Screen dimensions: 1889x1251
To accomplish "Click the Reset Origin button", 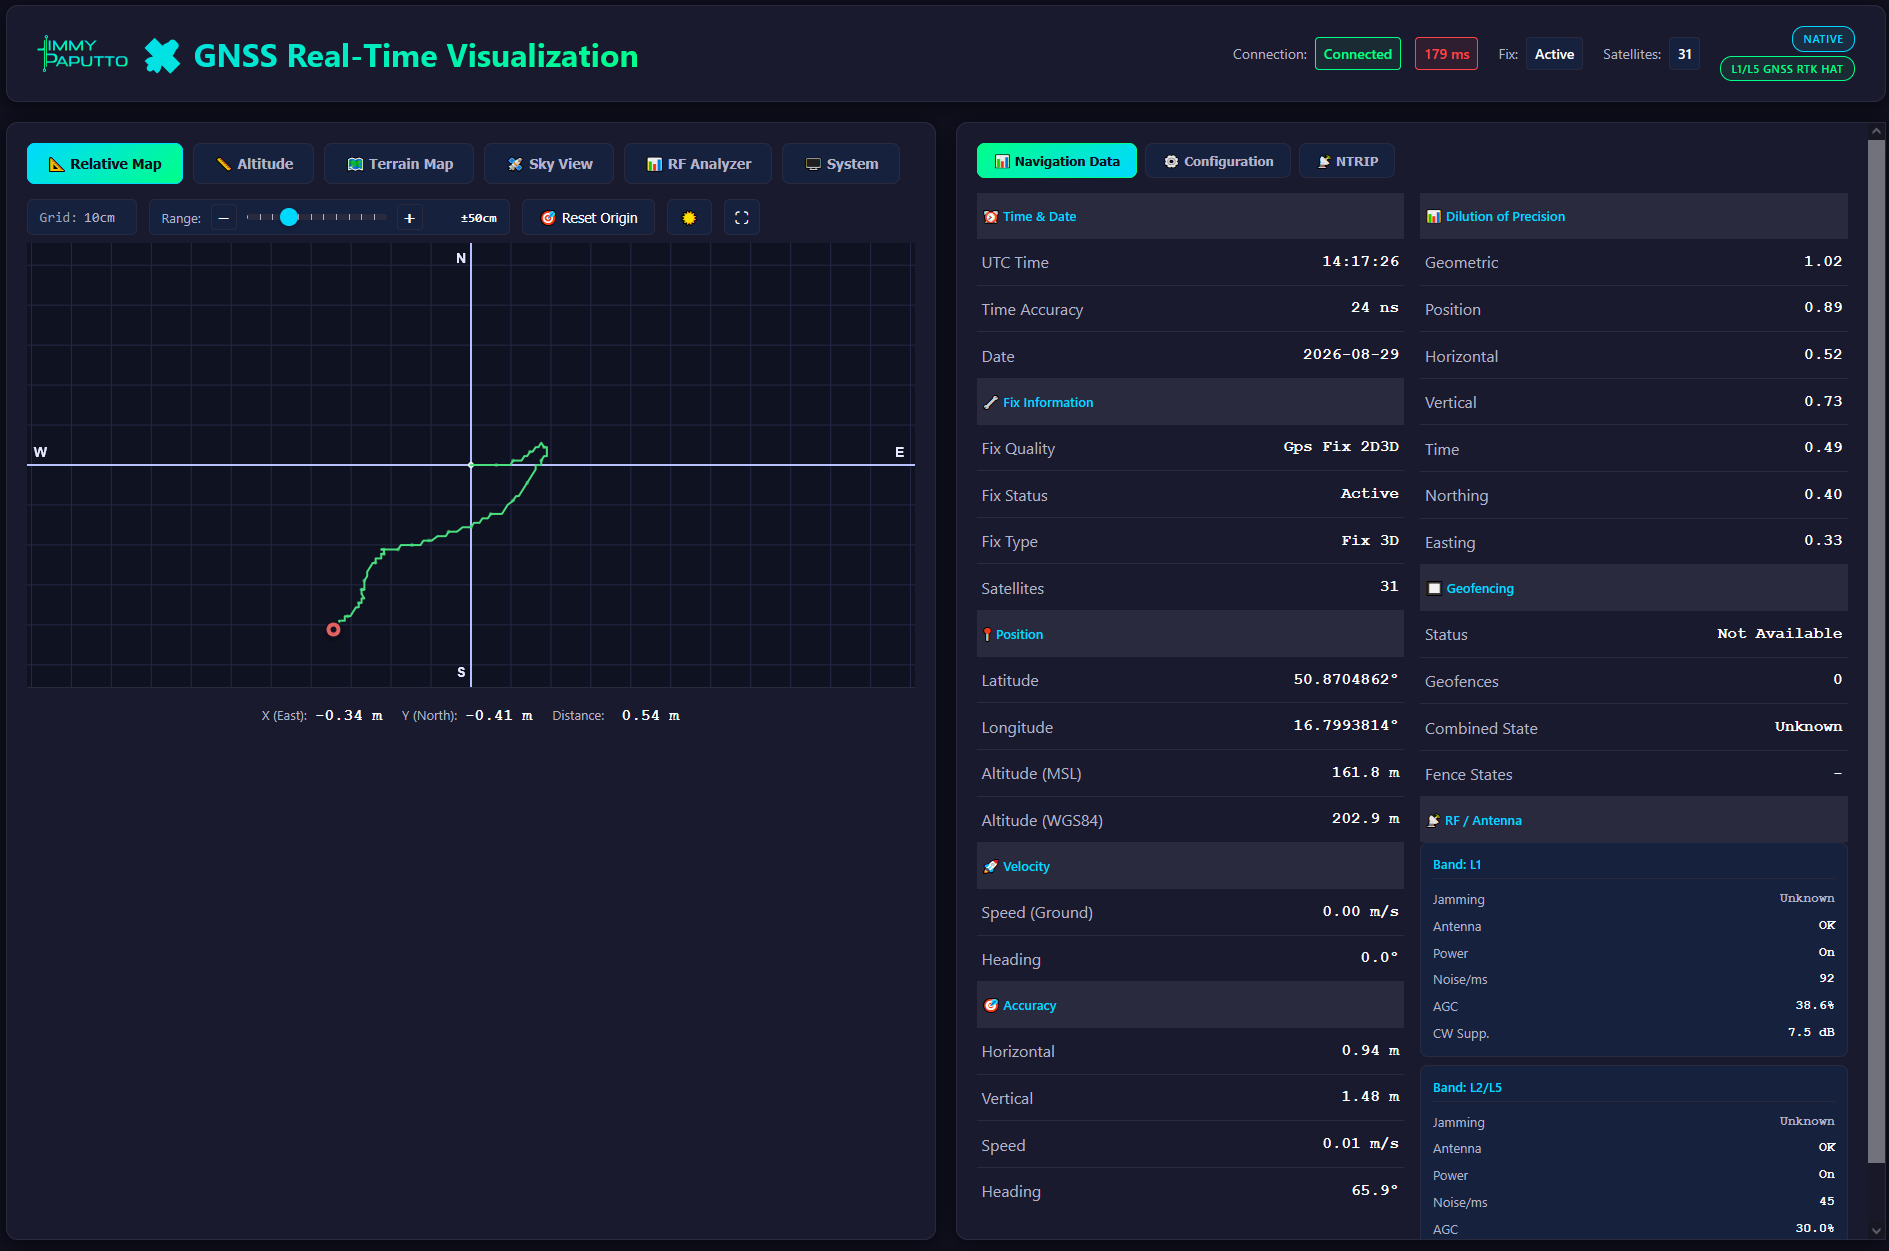I will (x=589, y=218).
